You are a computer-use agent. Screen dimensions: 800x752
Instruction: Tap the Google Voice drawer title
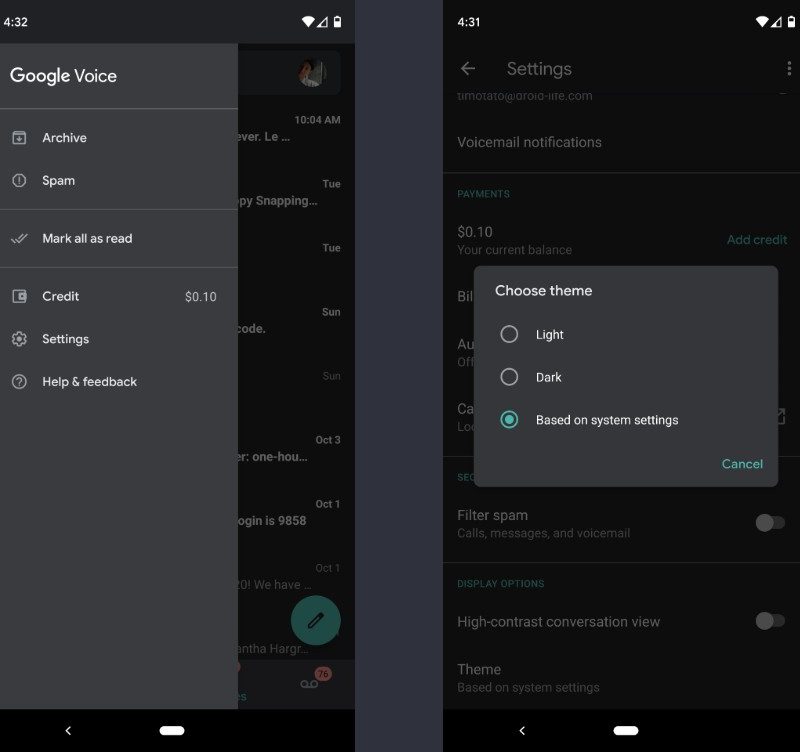(x=63, y=76)
